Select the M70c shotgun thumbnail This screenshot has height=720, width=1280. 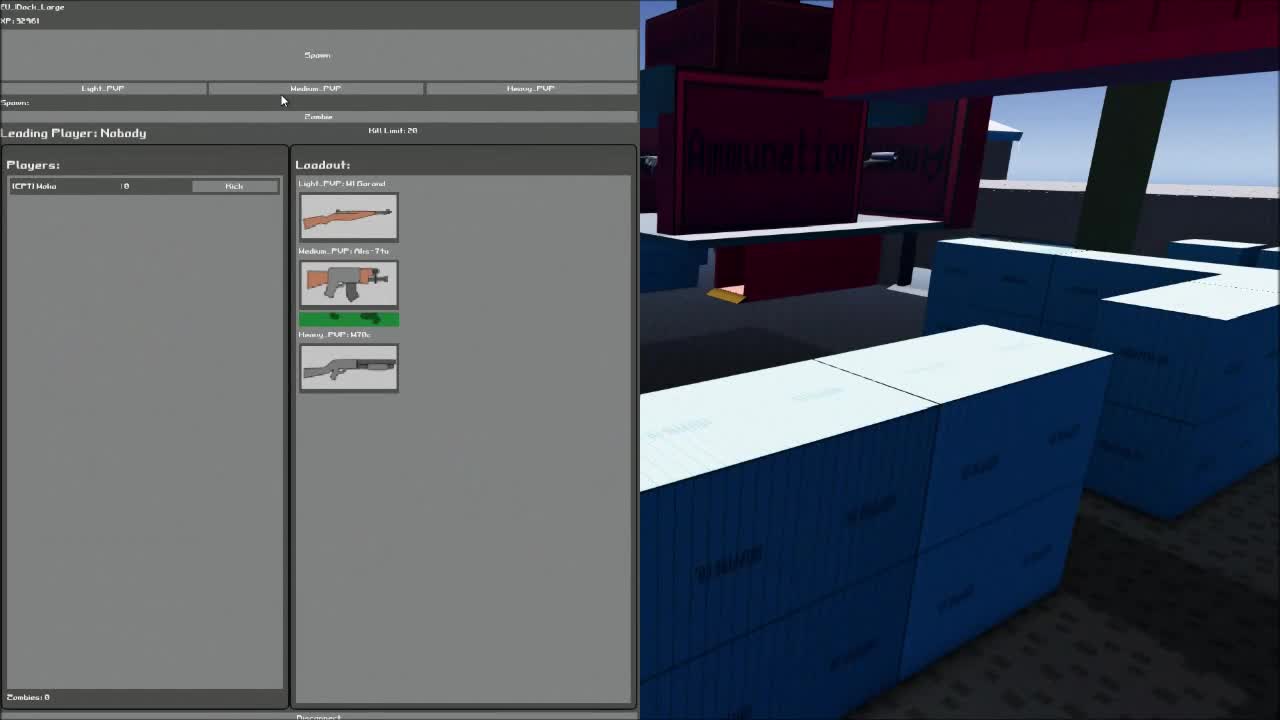tap(348, 368)
